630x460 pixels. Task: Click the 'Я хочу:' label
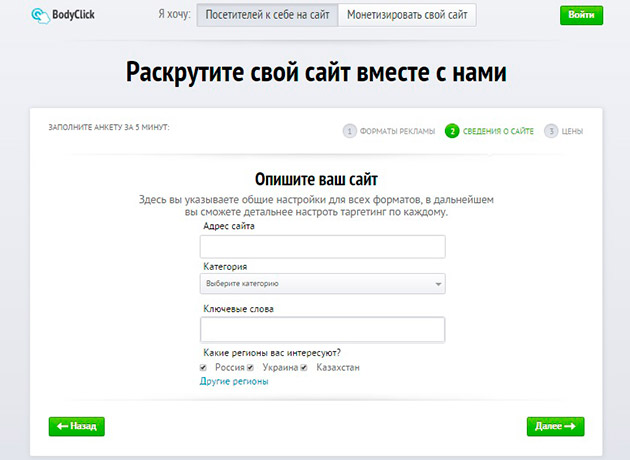(x=174, y=14)
